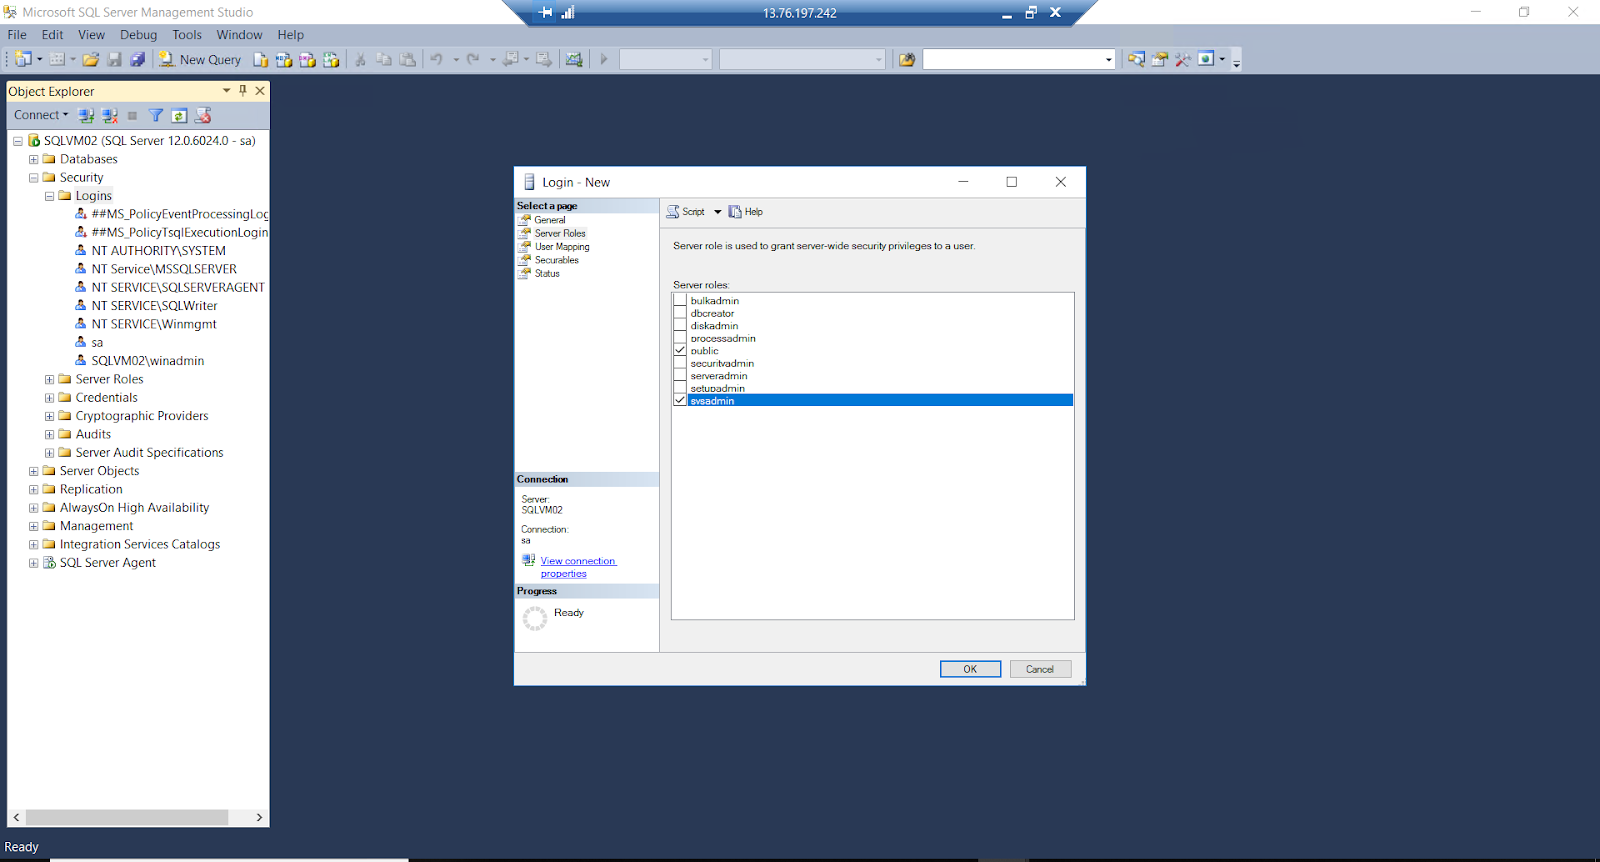This screenshot has height=862, width=1600.
Task: Expand the Credentials folder
Action: 49,398
